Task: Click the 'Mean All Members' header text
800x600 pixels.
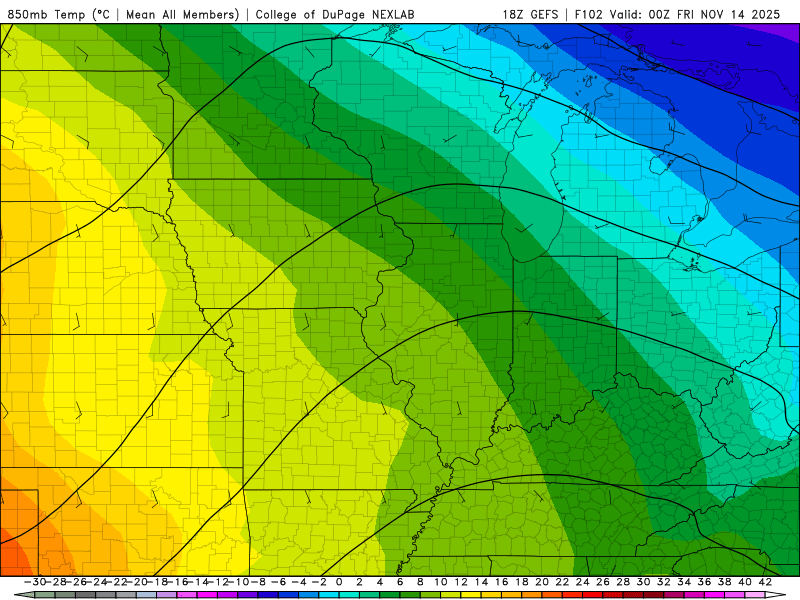Action: pyautogui.click(x=182, y=14)
